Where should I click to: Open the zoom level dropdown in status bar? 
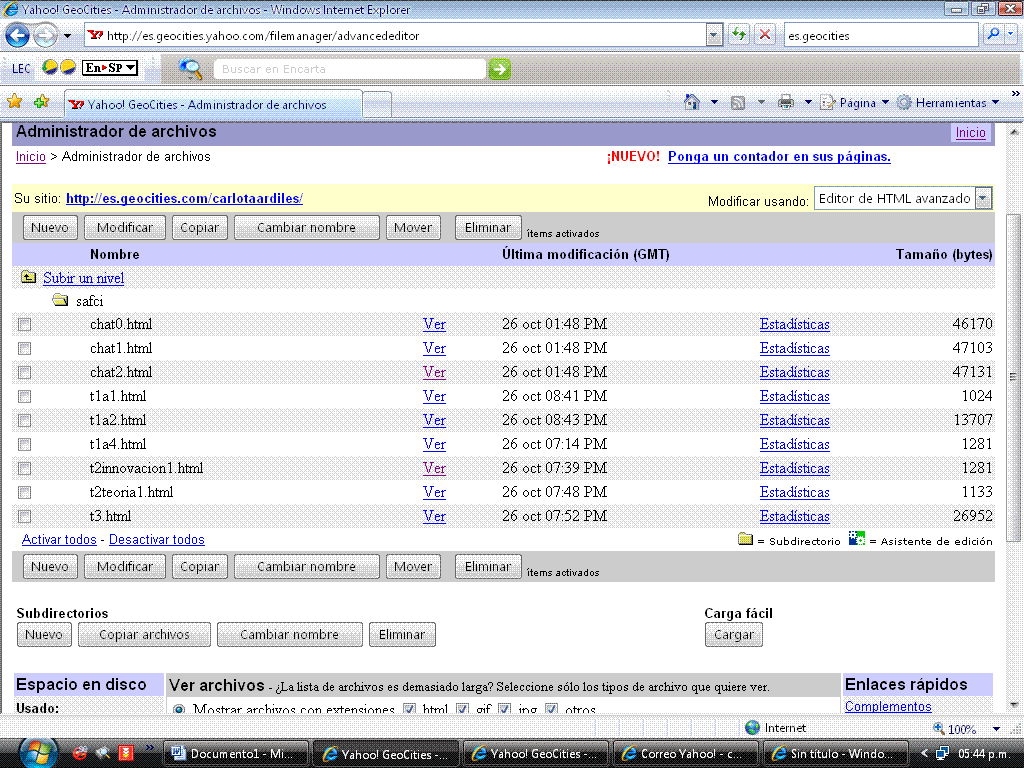click(x=996, y=729)
